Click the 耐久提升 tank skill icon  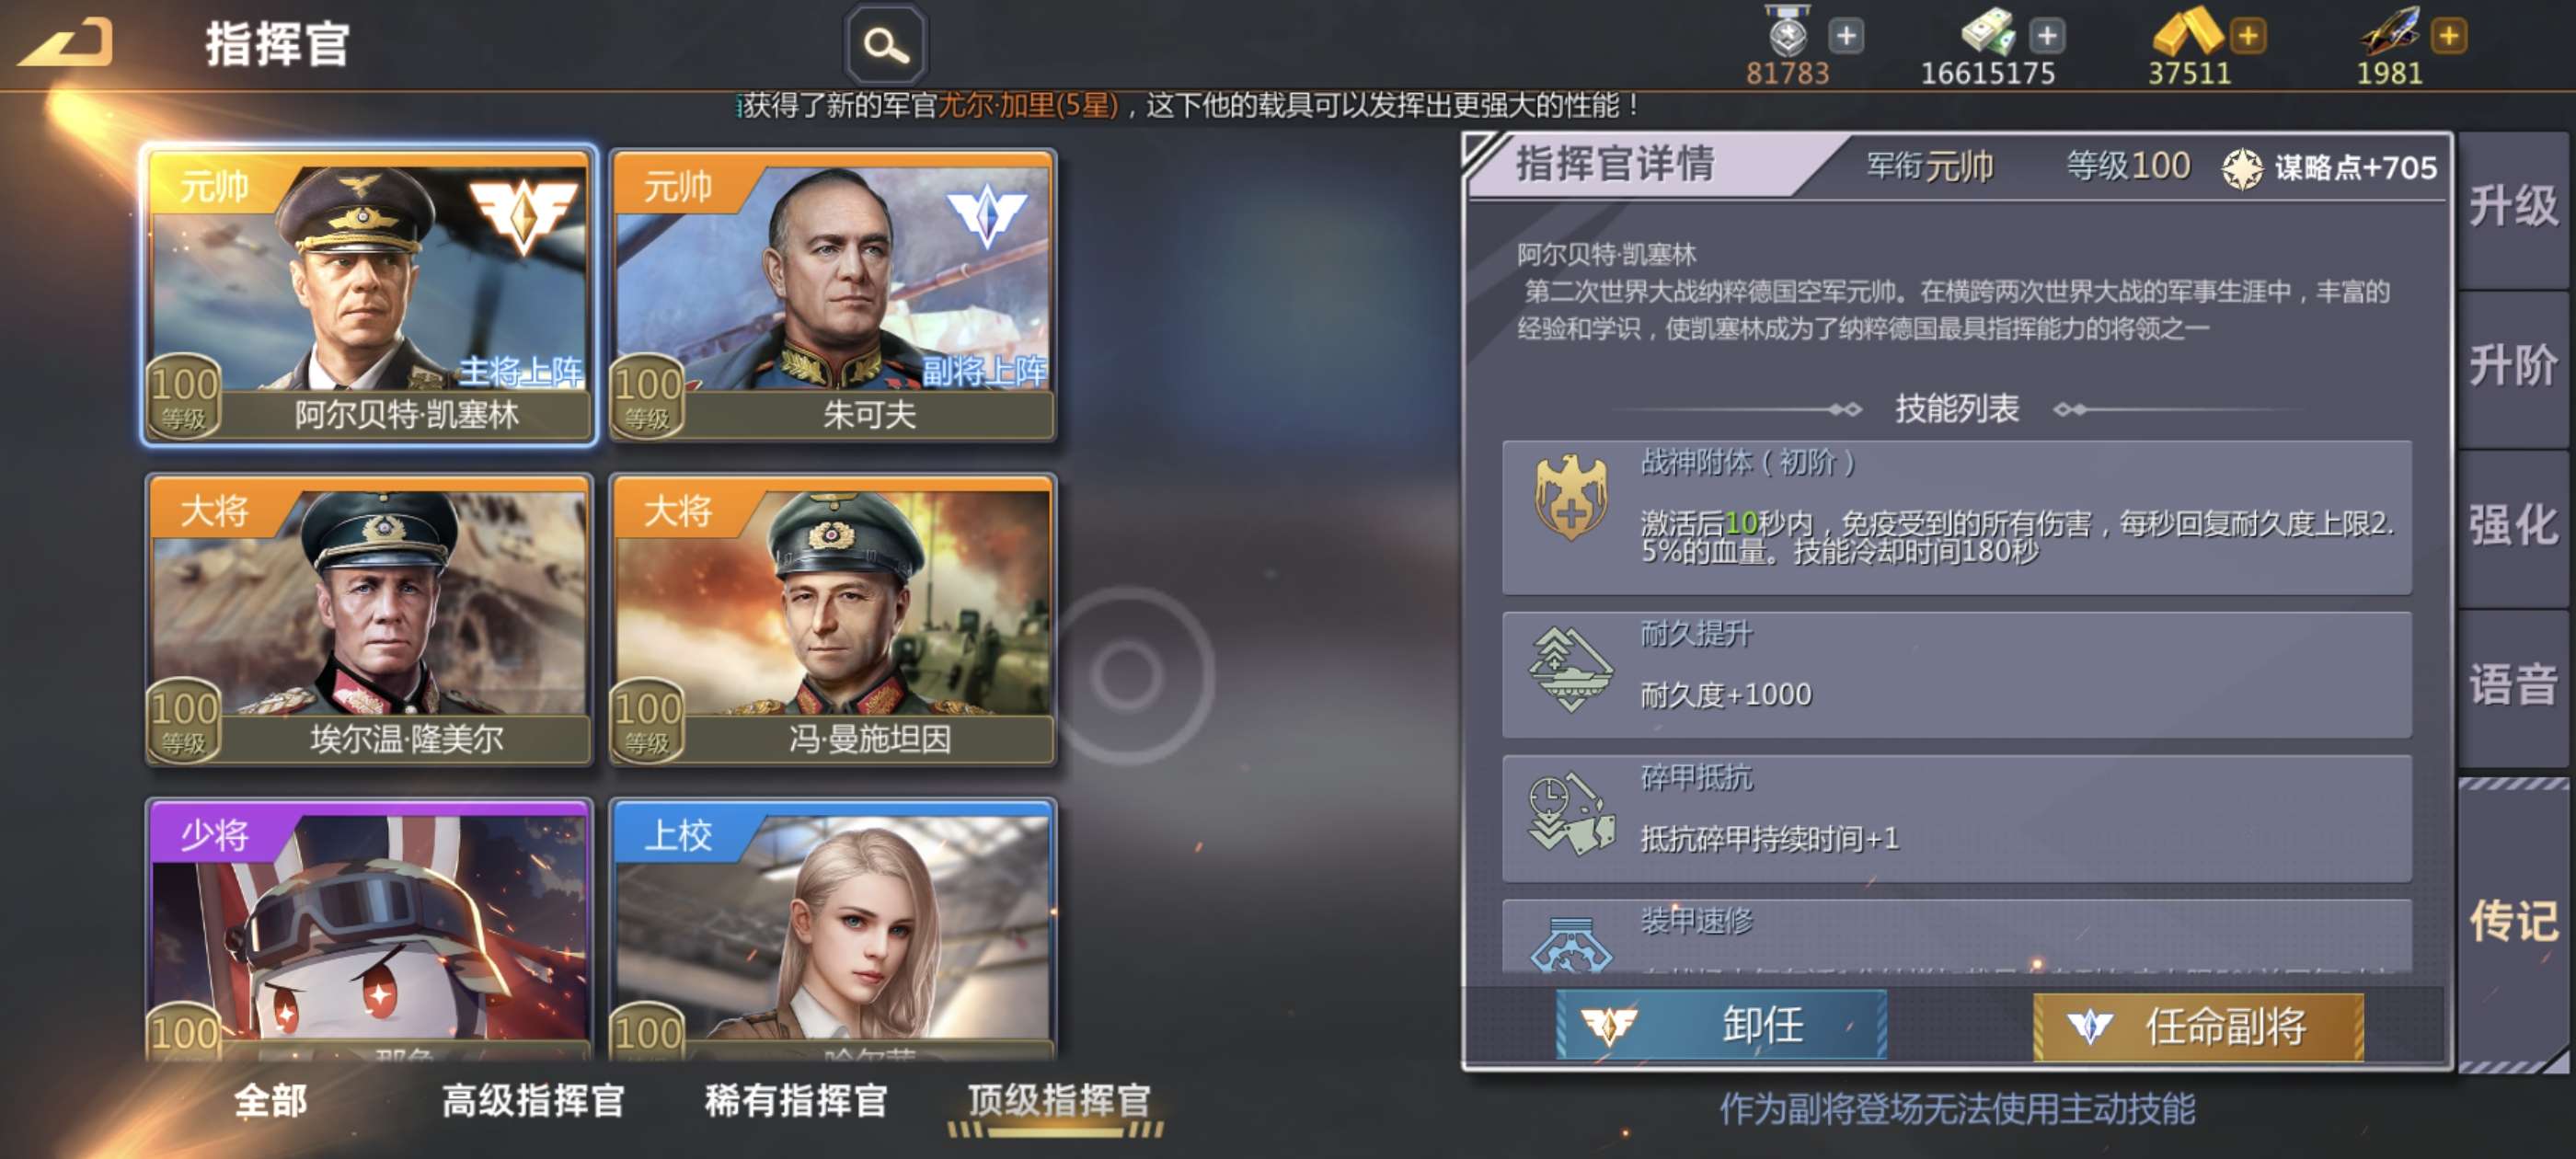tap(1571, 669)
